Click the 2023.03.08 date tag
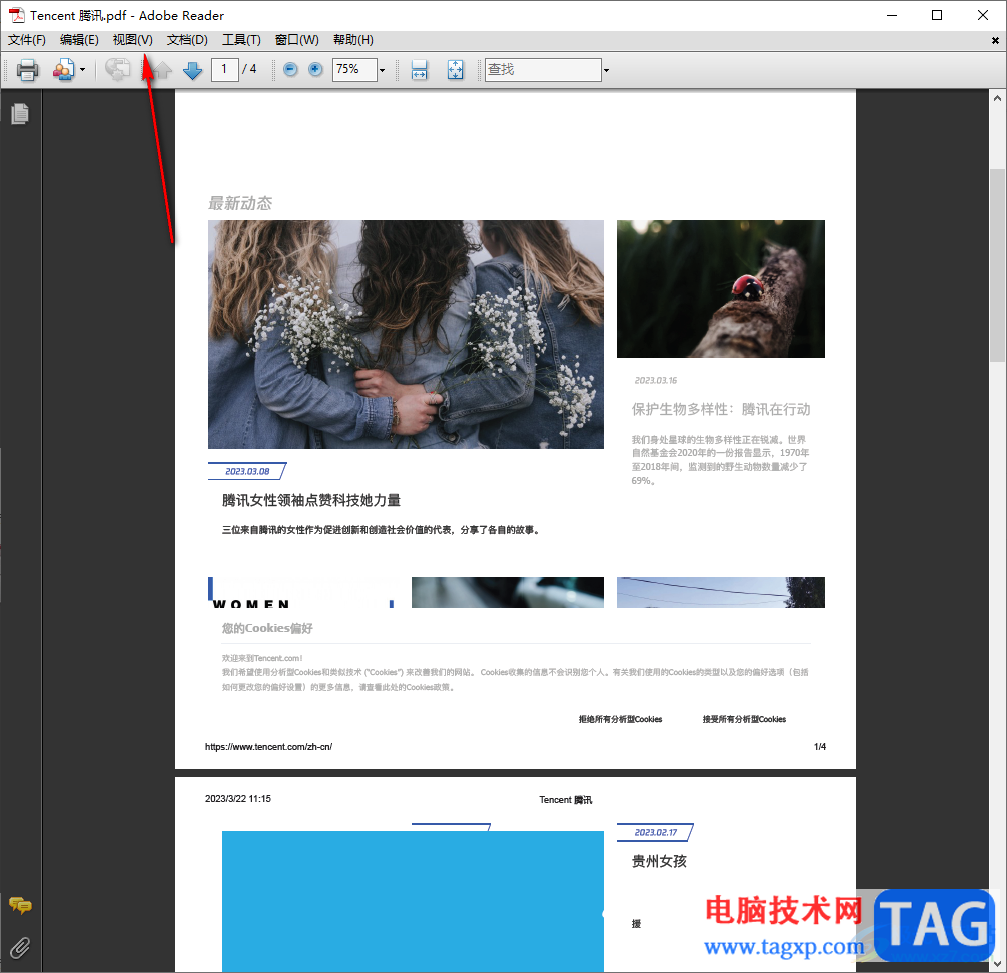 pyautogui.click(x=247, y=471)
